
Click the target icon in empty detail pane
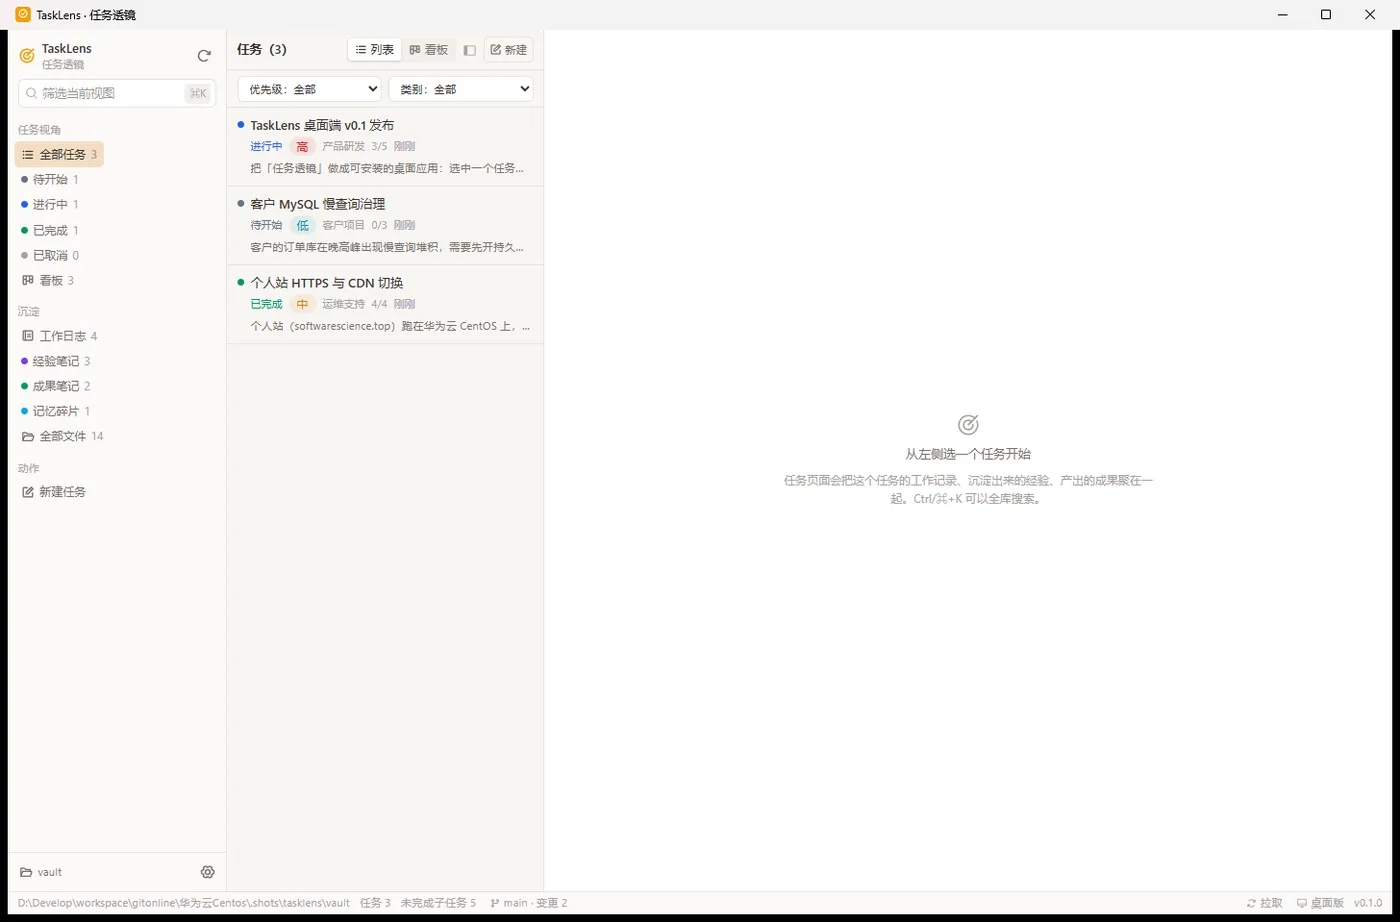(968, 424)
